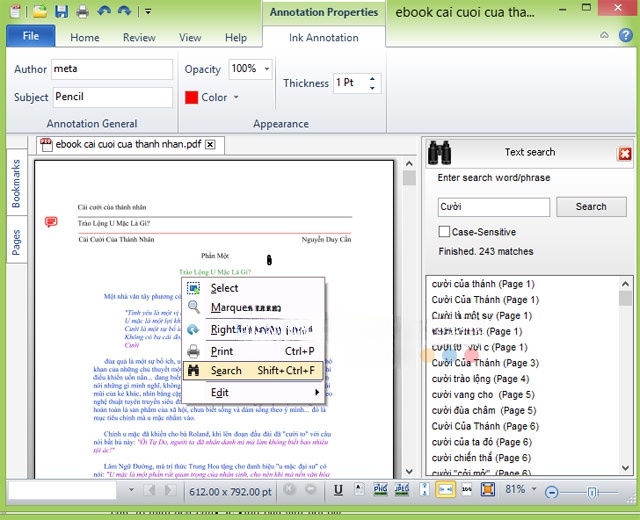Save the document with the floppy icon

click(x=62, y=11)
